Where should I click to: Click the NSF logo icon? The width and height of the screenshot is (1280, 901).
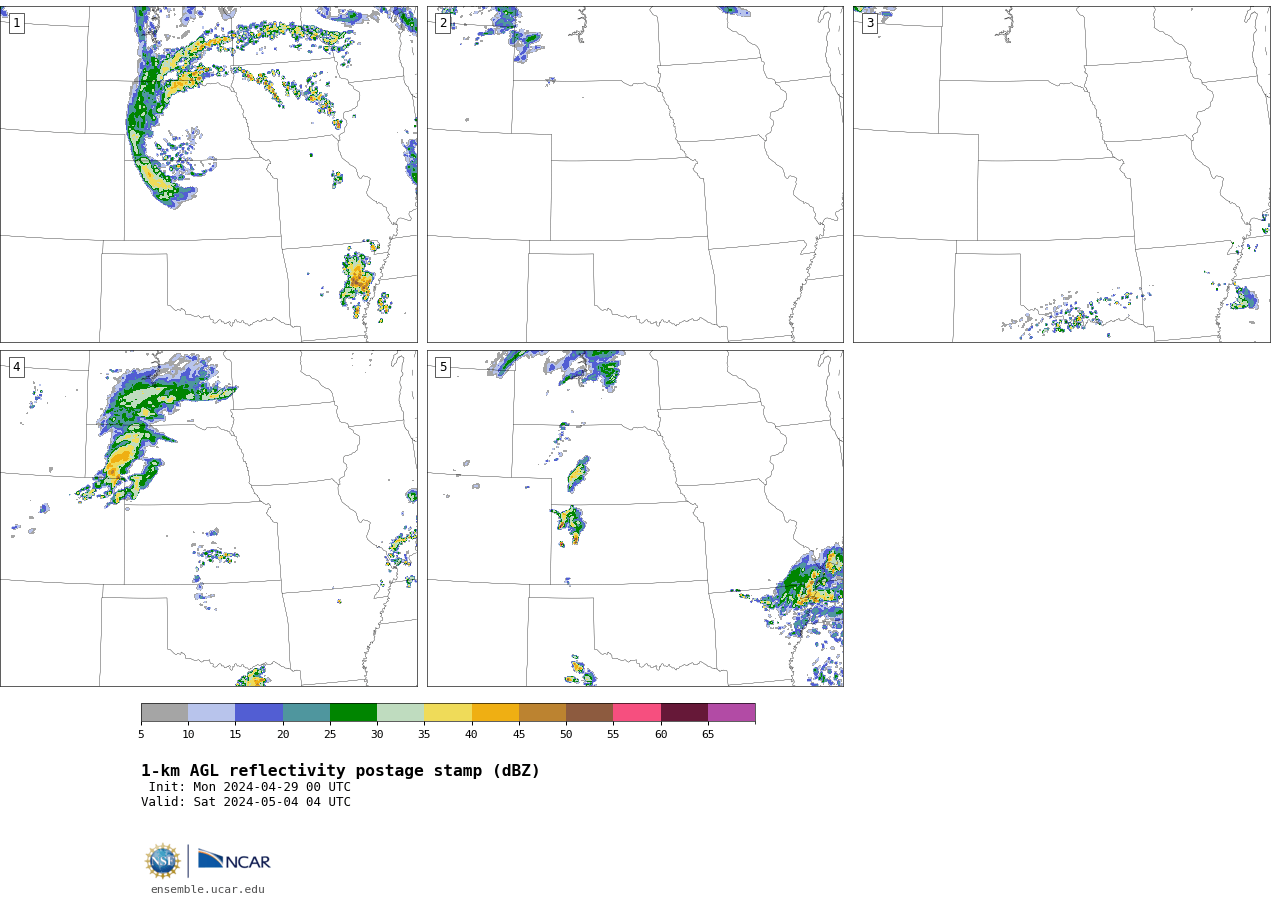[162, 861]
